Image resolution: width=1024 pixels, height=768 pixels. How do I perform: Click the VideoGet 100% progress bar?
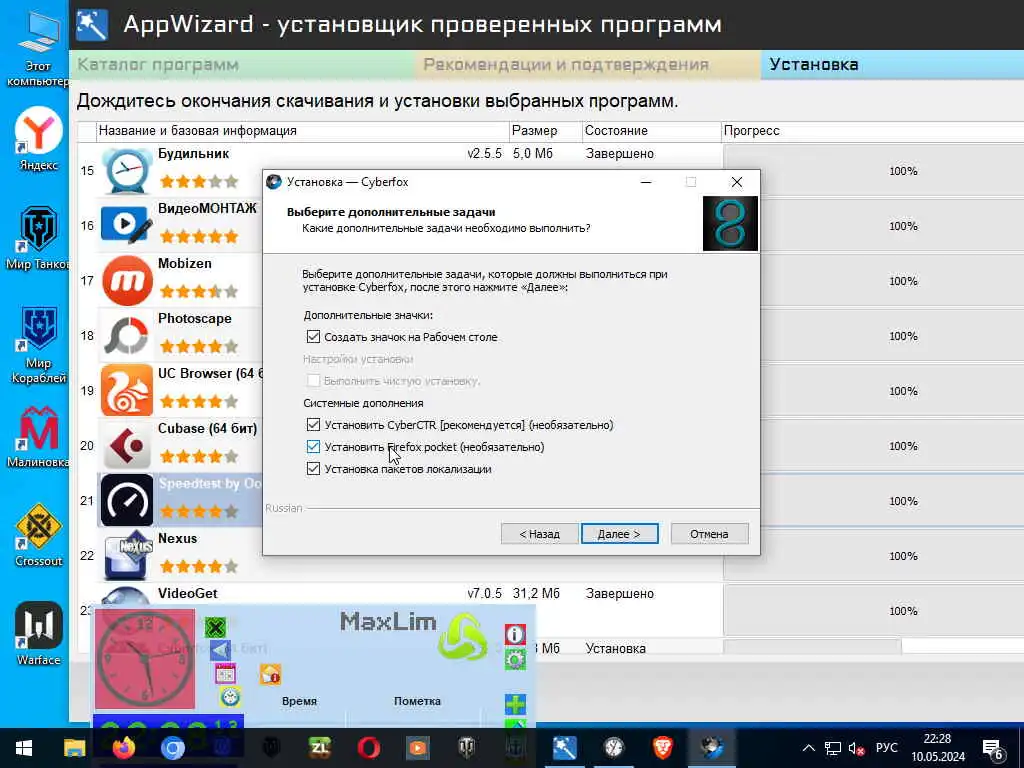coord(874,611)
